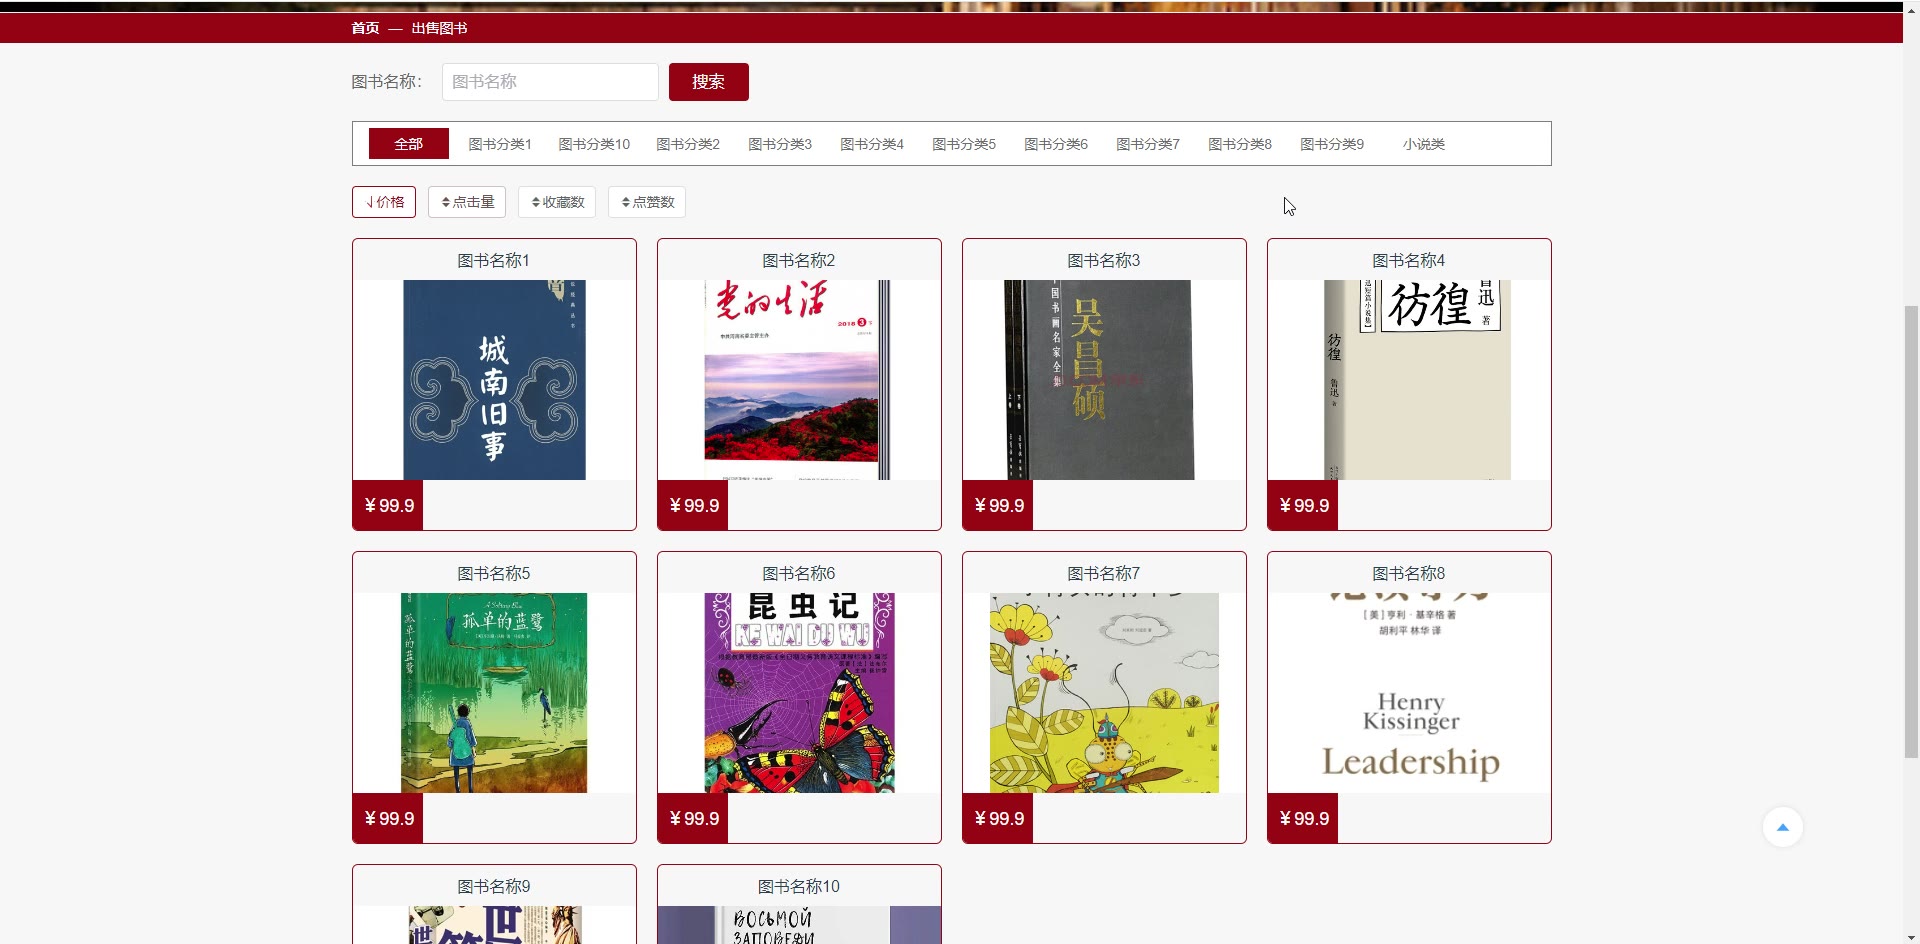Click the title 图书名称1
Screen dimensions: 1920x944
494,261
